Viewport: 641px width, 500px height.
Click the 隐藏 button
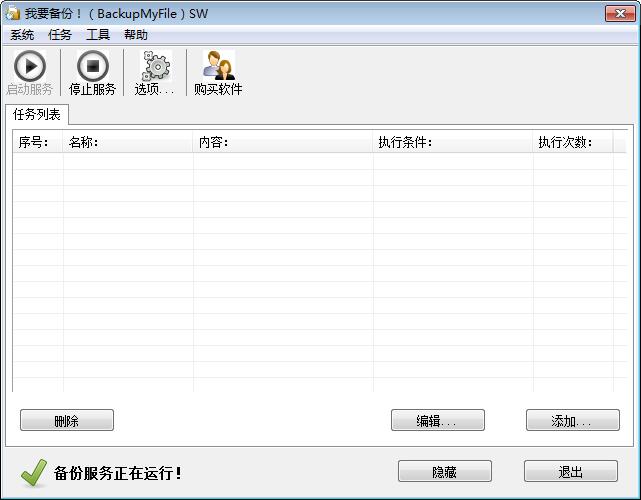[445, 471]
